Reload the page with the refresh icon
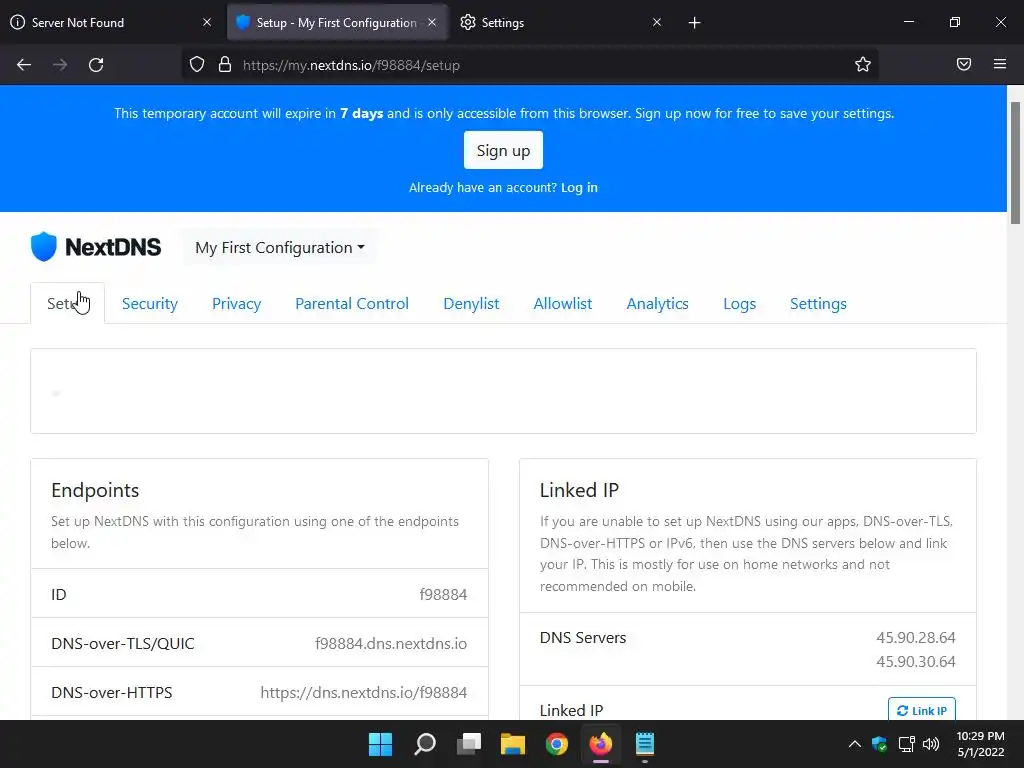This screenshot has height=768, width=1024. tap(96, 65)
